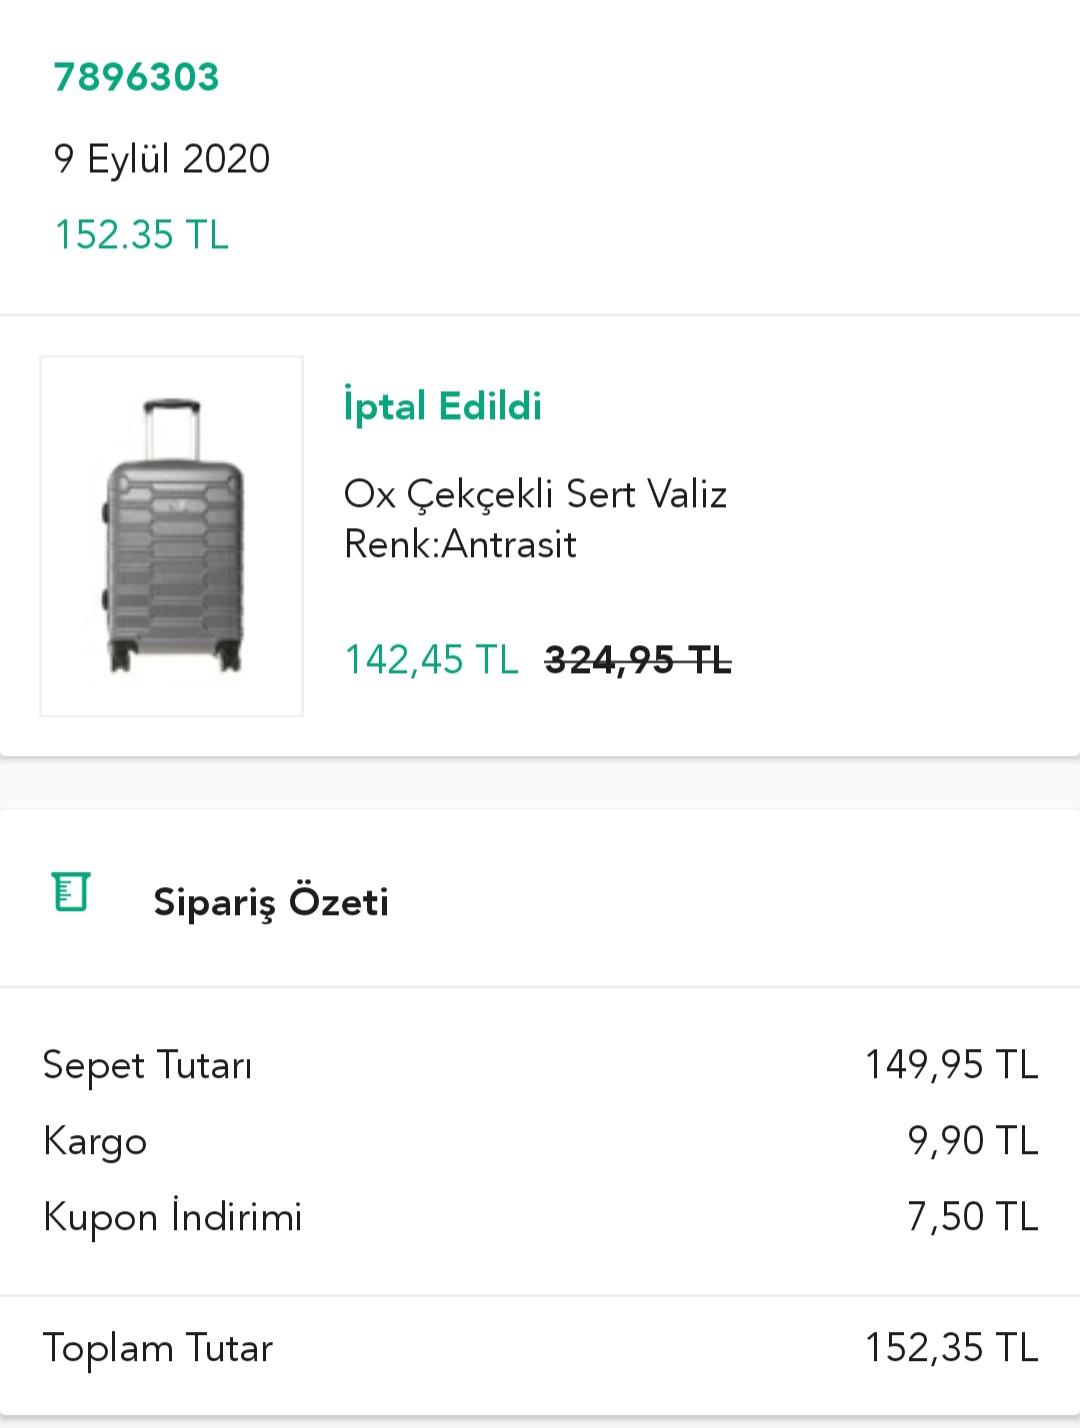Open Ox Çekçekli Sert Valiz product title

535,494
